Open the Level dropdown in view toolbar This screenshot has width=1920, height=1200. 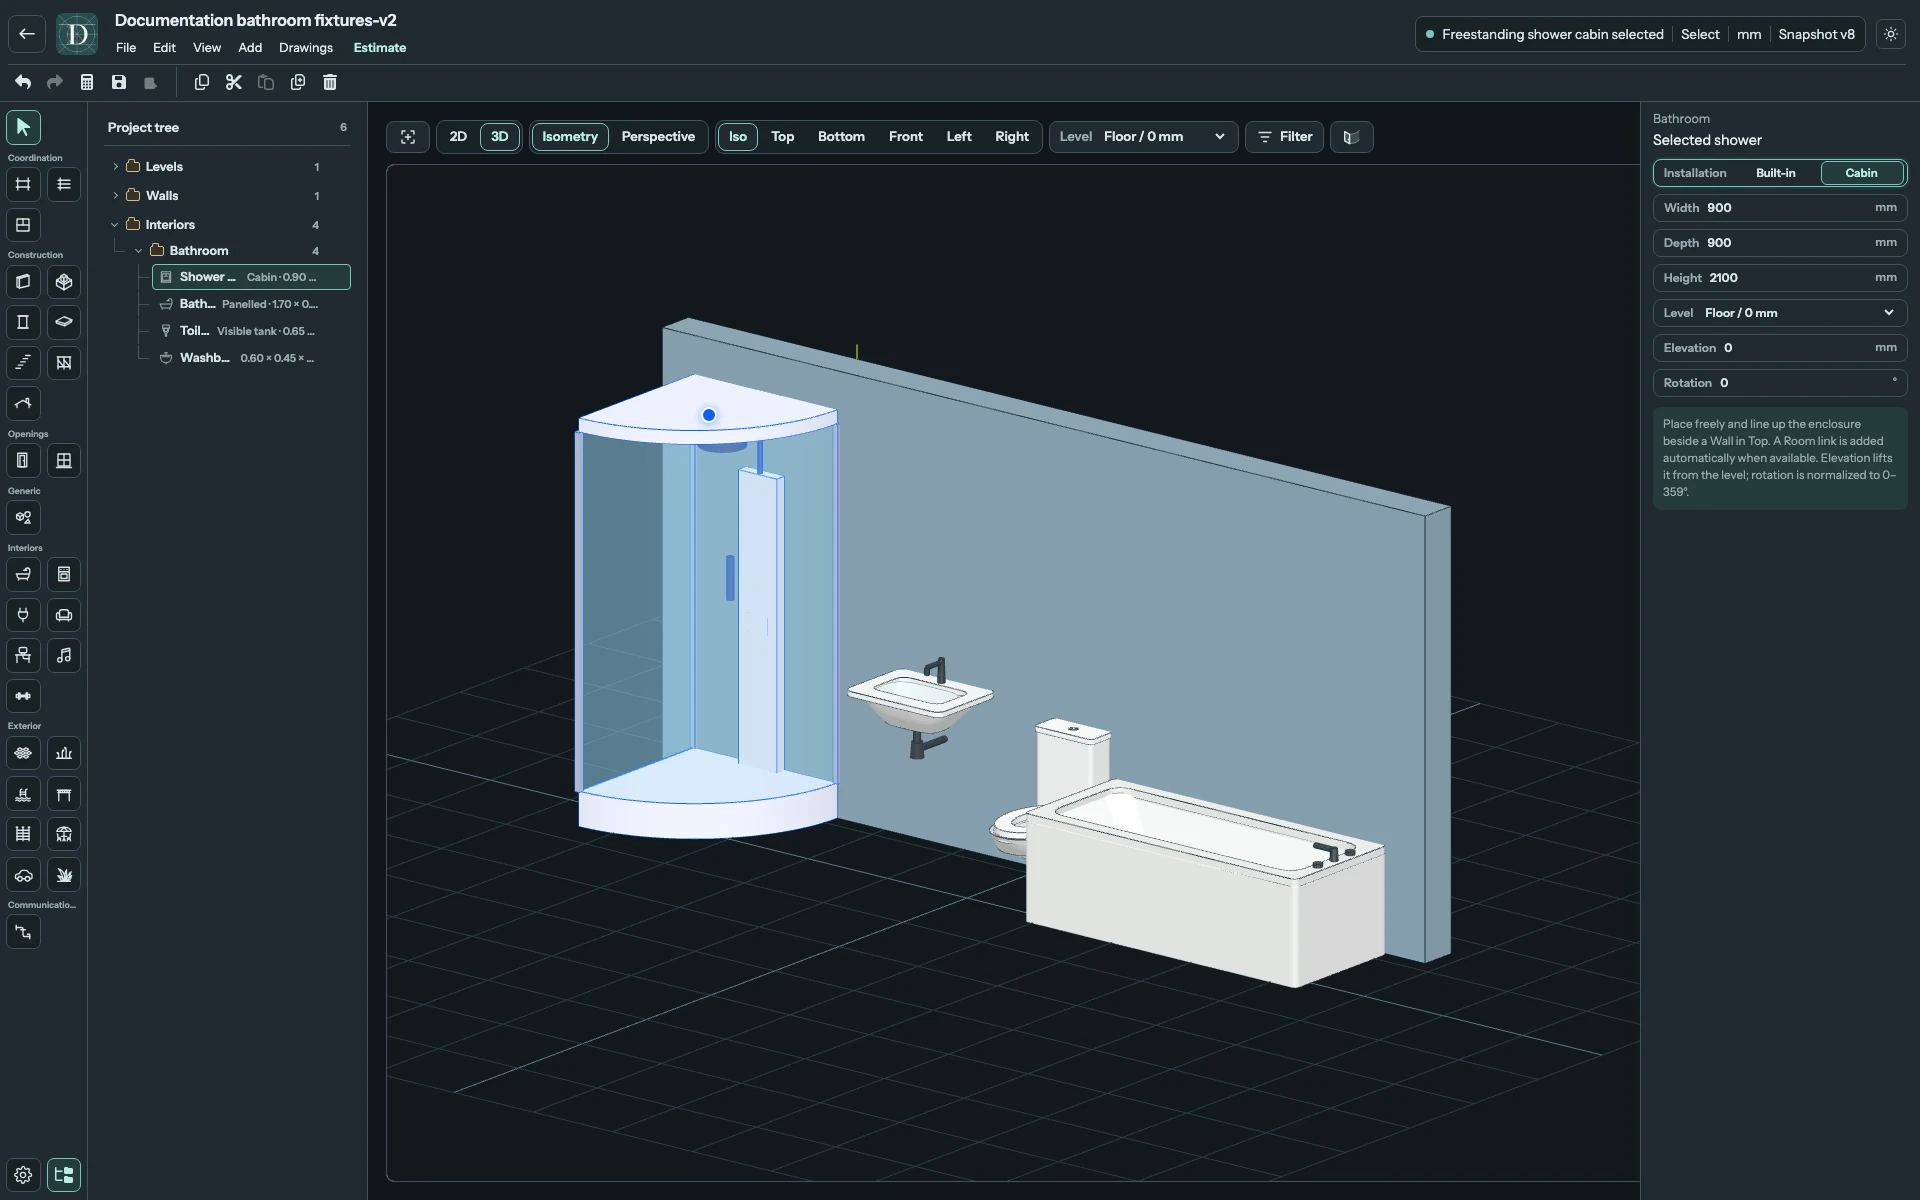pos(1143,137)
